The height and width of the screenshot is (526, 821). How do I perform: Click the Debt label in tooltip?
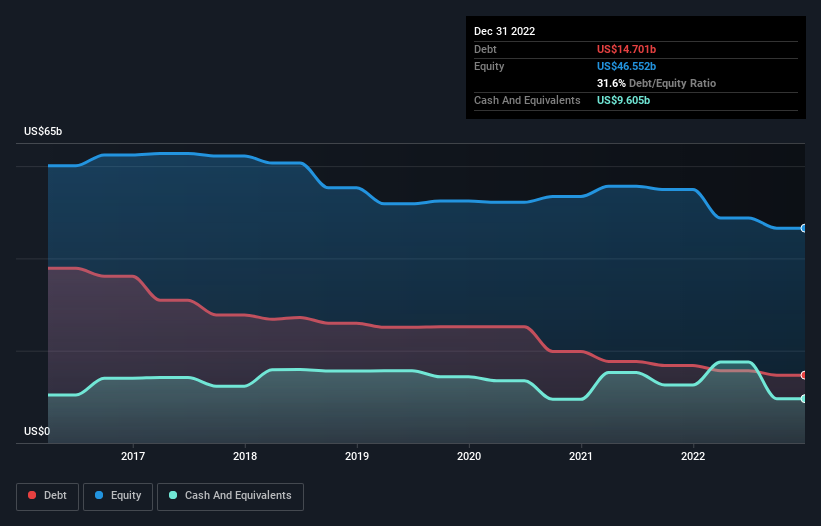click(485, 49)
